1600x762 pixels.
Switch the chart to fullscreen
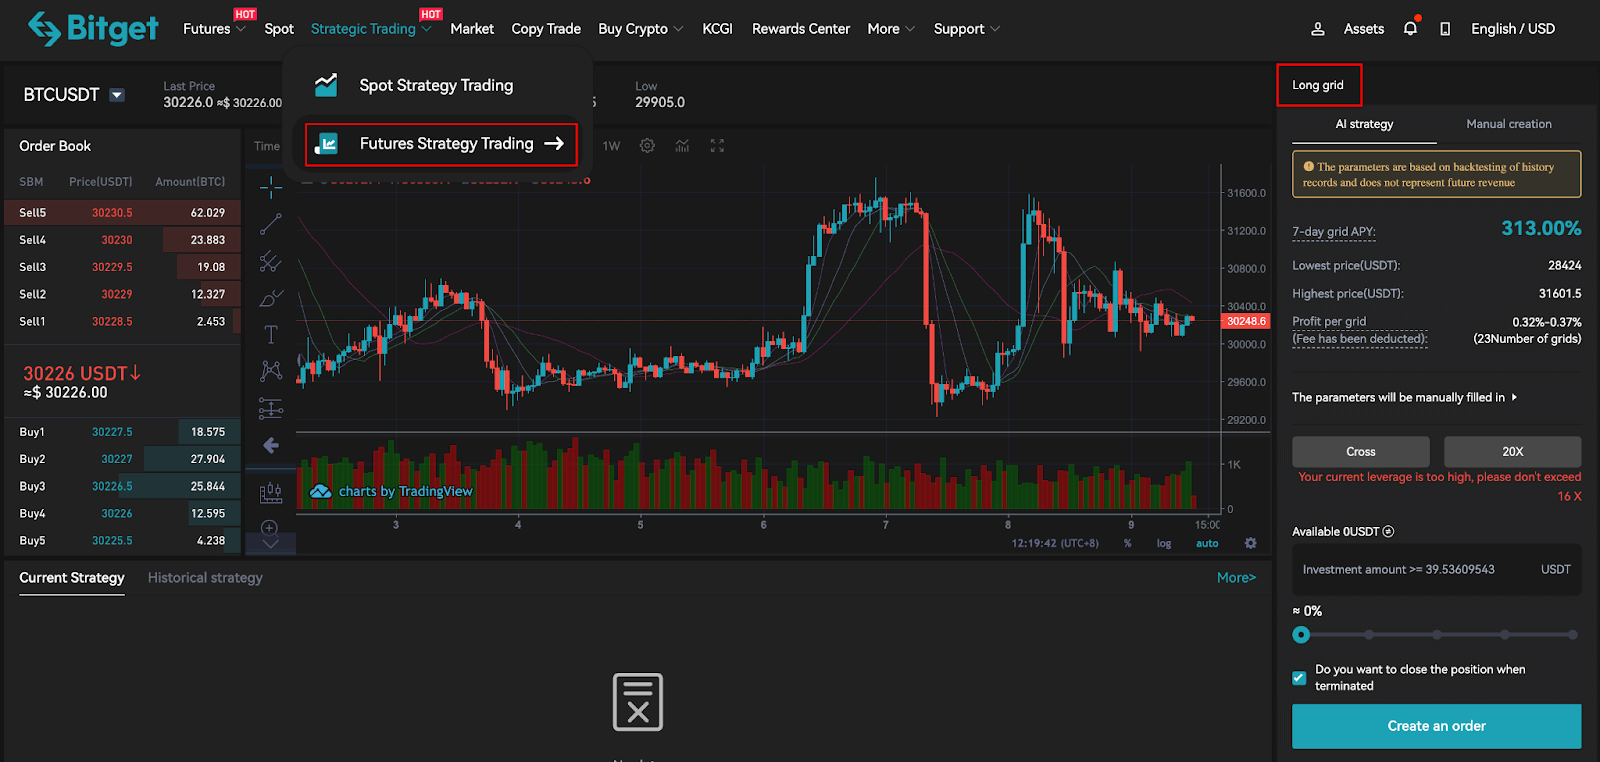[x=717, y=145]
